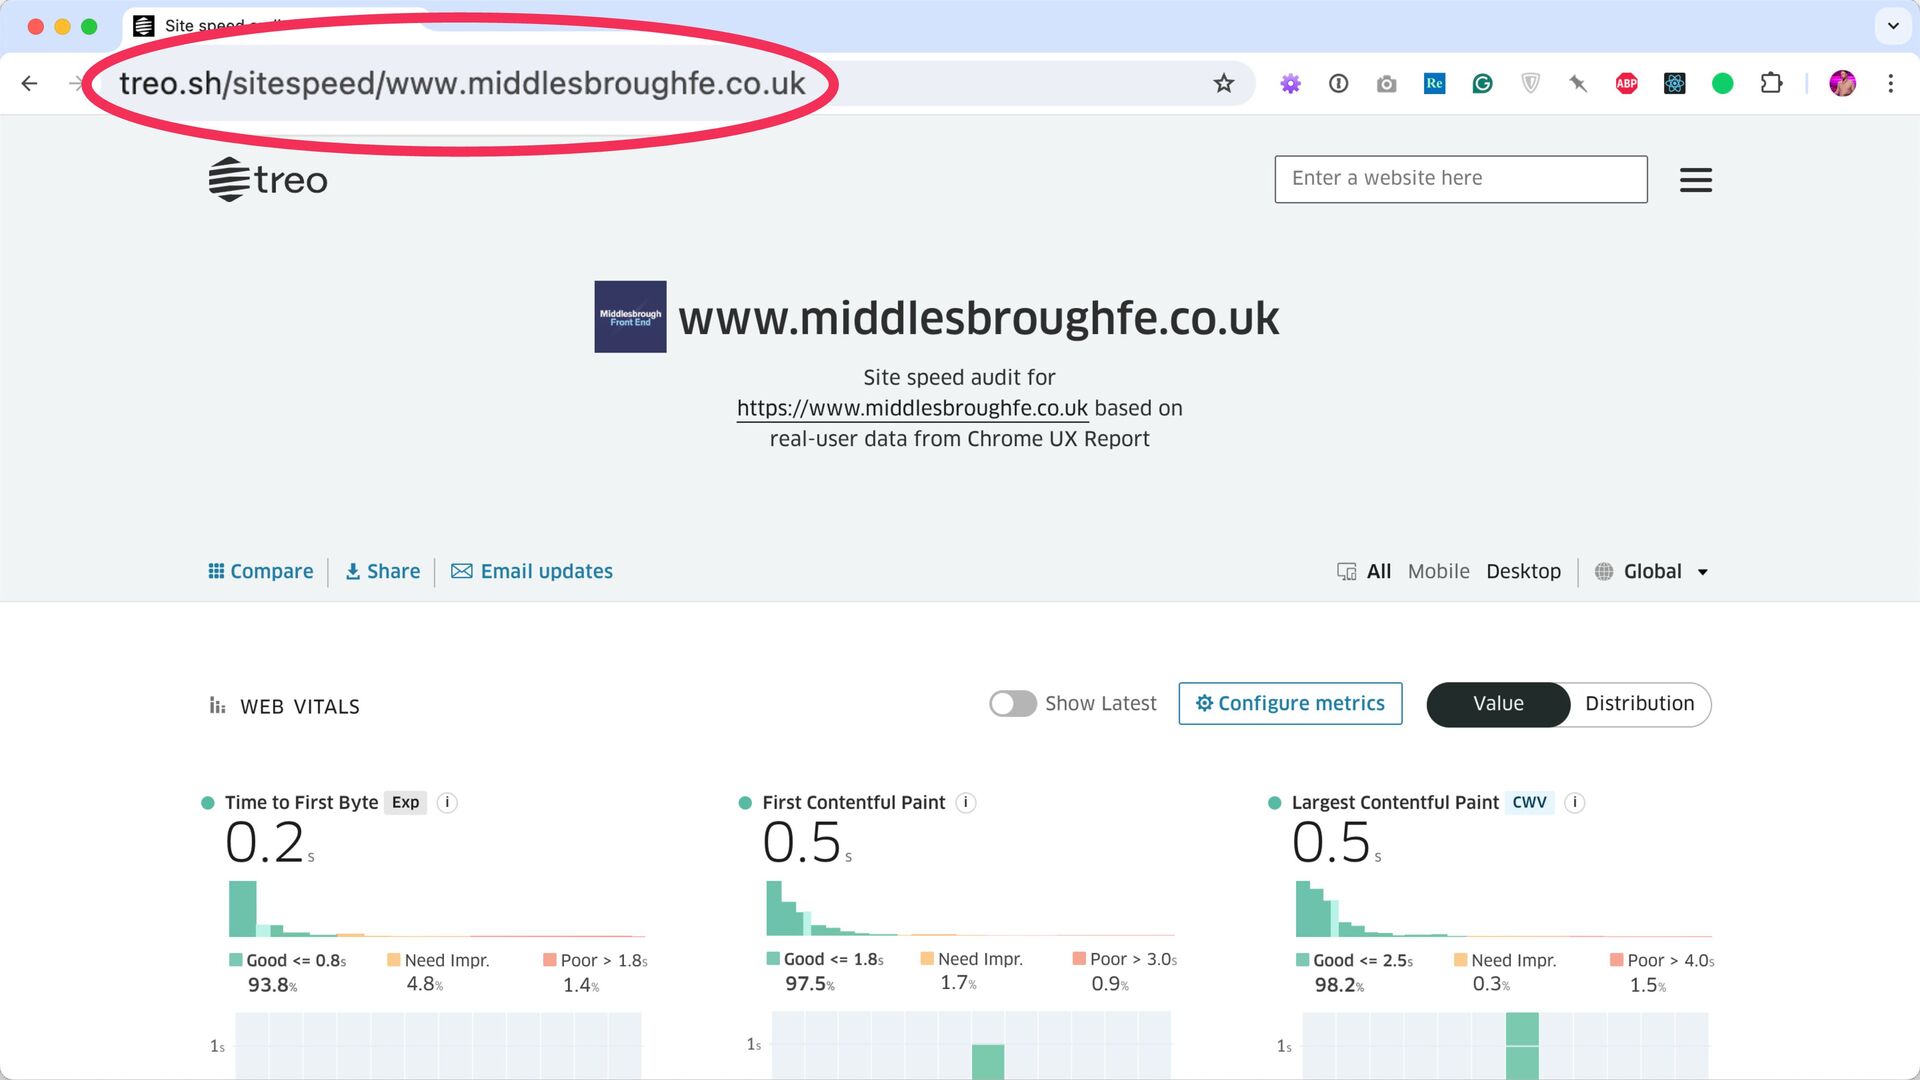Expand the Global region dropdown
This screenshot has height=1080, width=1920.
[x=1652, y=572]
